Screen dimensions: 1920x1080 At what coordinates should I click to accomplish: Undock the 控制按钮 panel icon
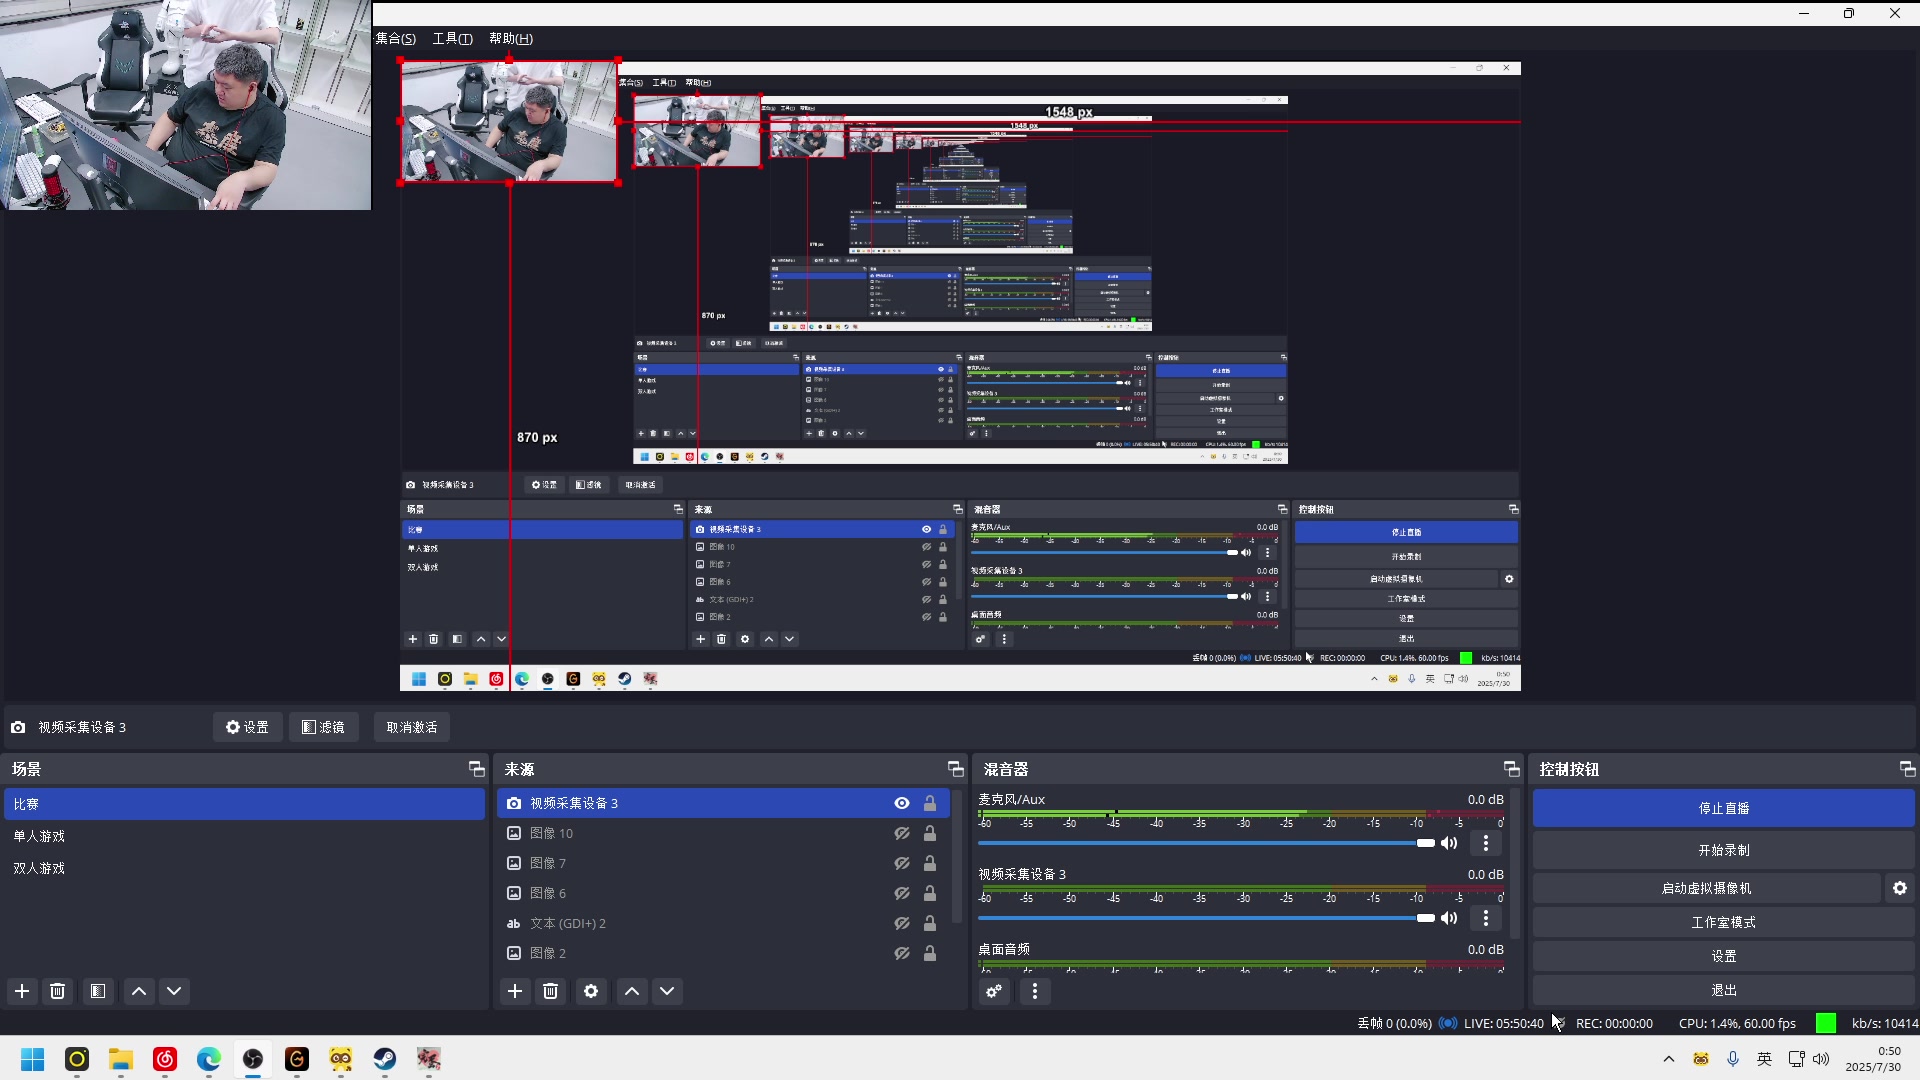click(x=1907, y=769)
